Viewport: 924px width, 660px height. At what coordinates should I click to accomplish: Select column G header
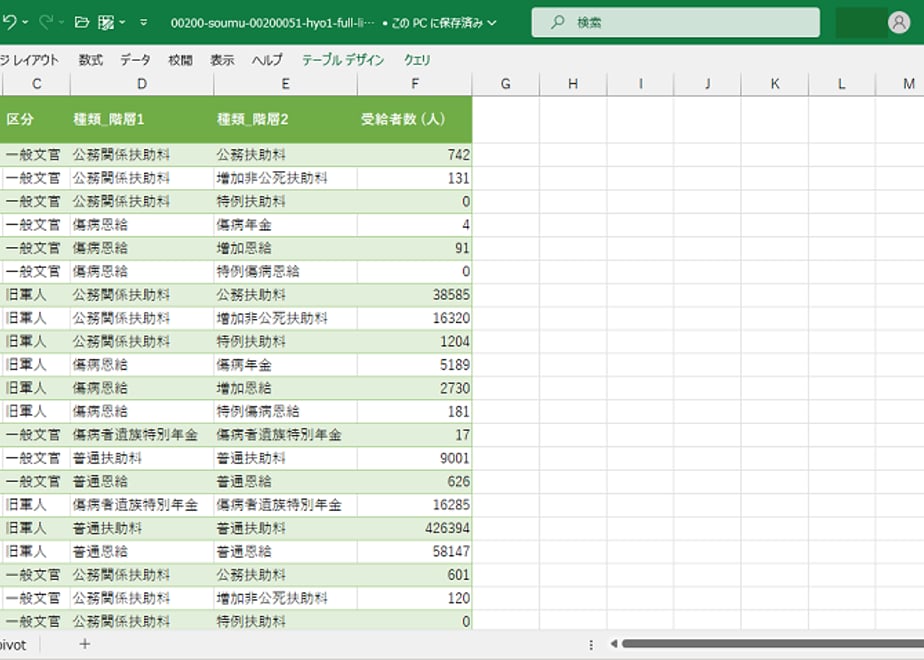coord(506,84)
